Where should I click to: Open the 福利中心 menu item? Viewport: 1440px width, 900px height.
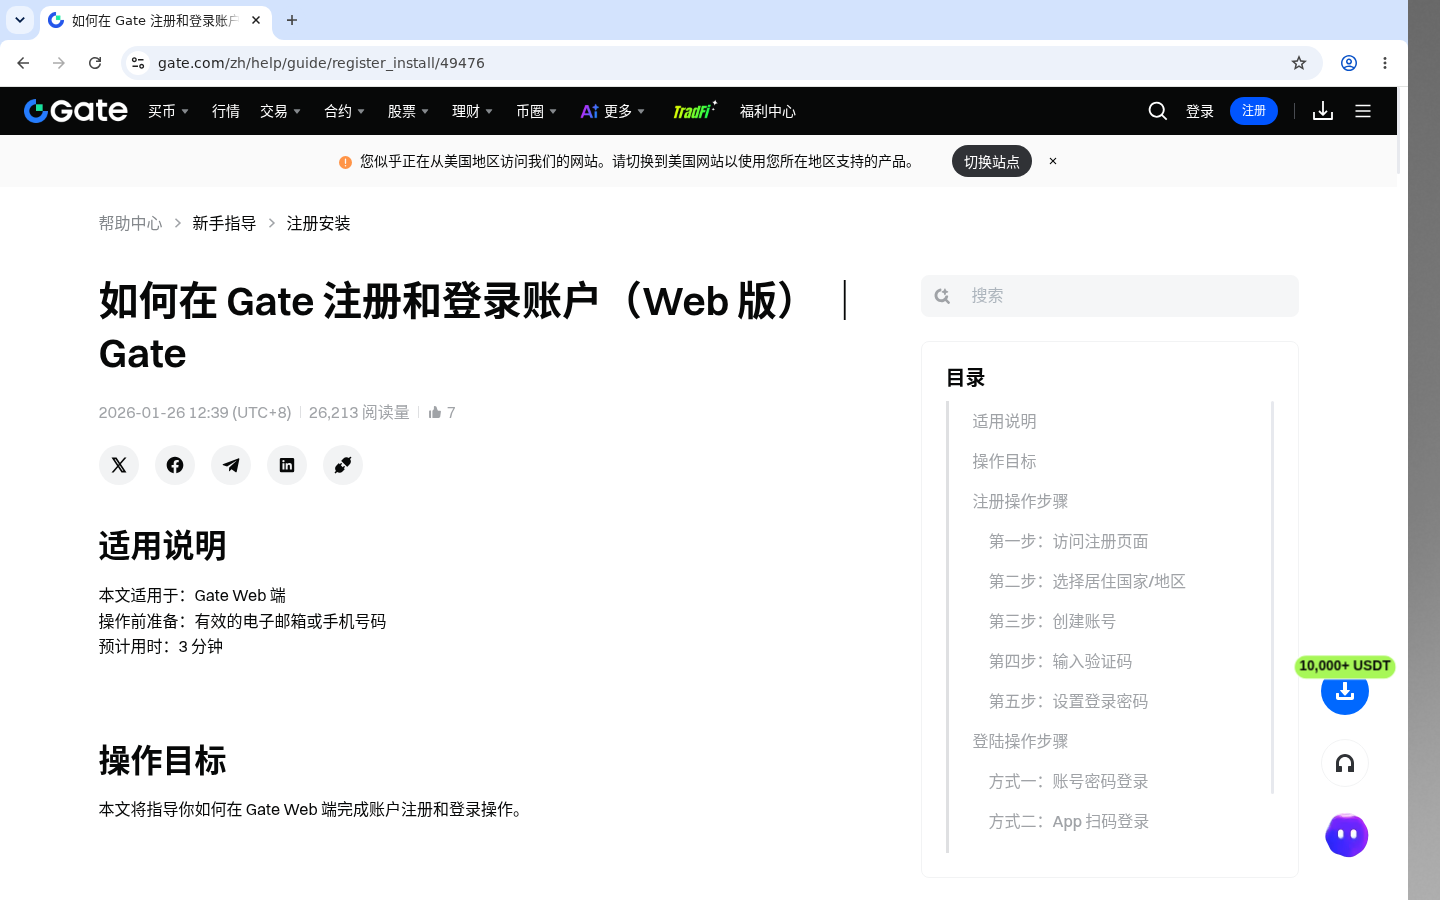coord(768,111)
